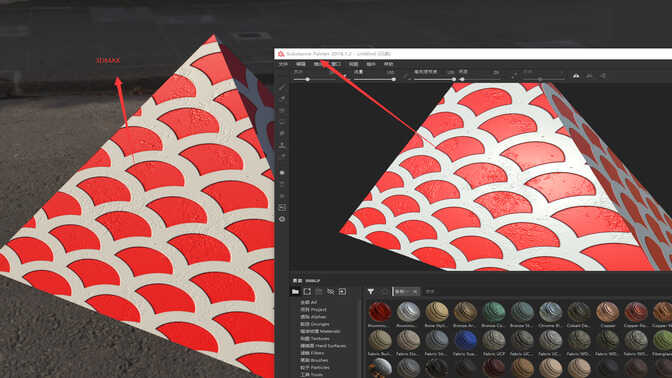Select the Paint brush tool
This screenshot has height=378, width=672.
coord(282,88)
